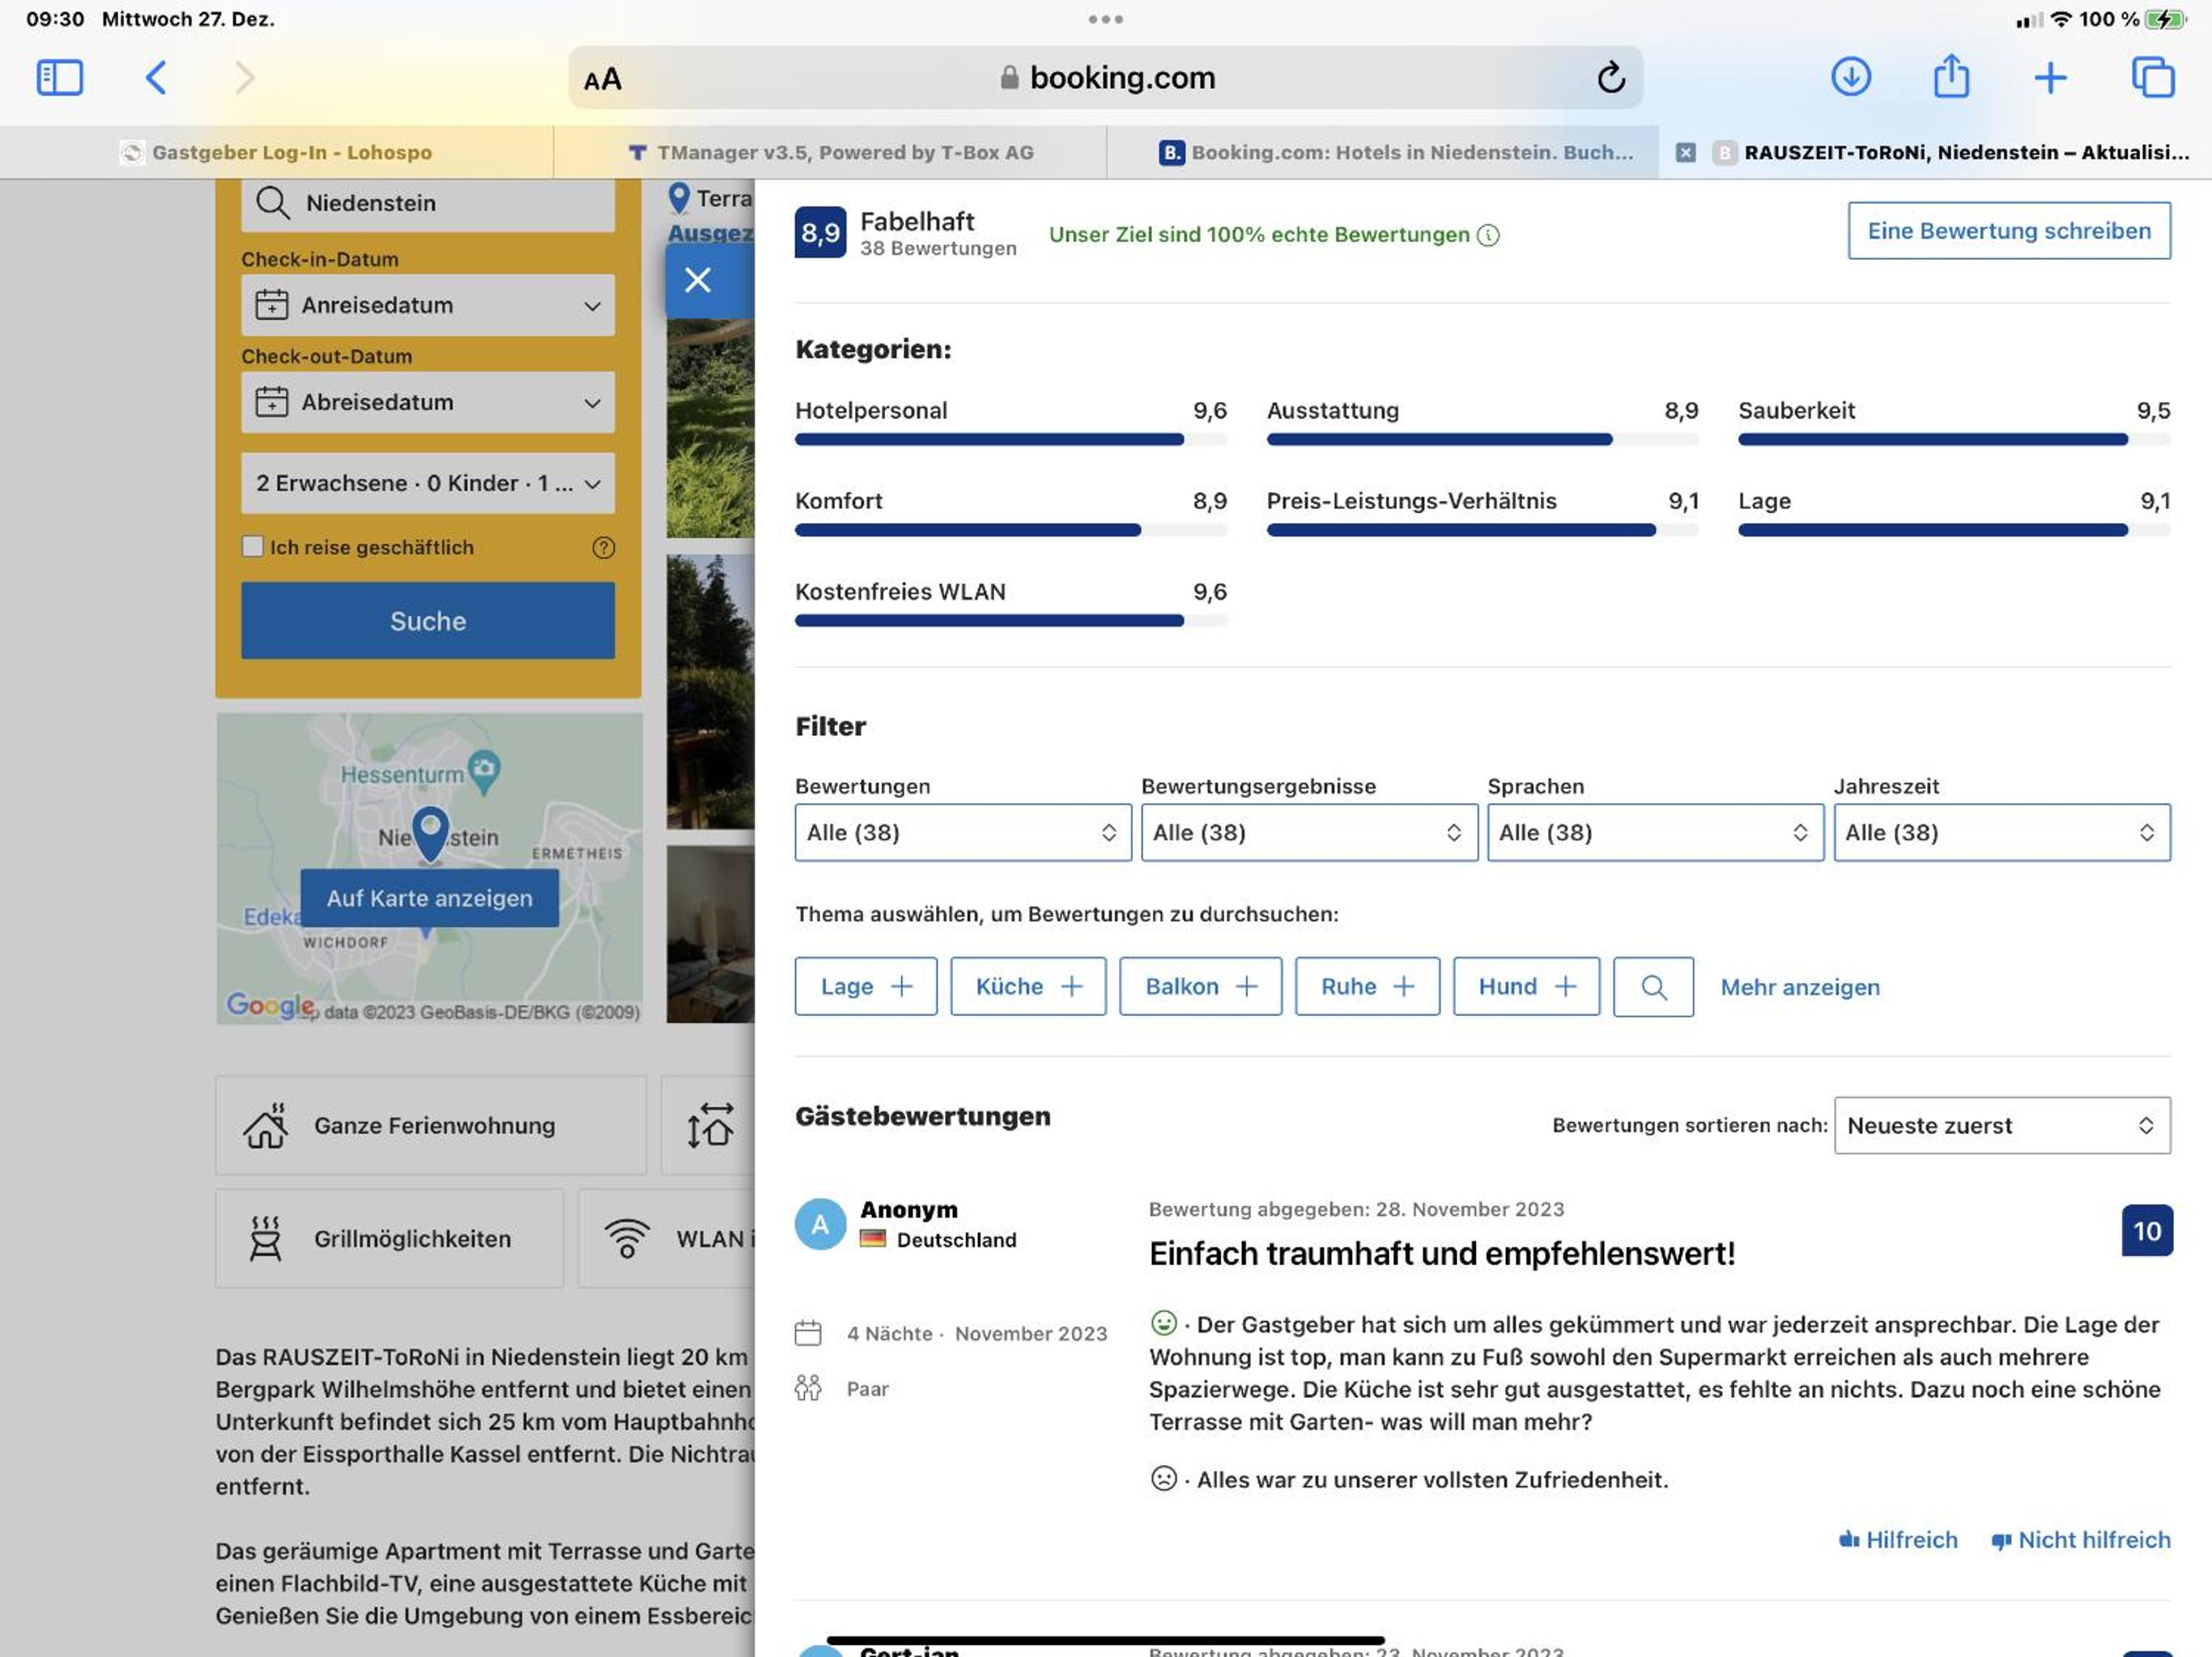Click the help icon next to Ich reise geschäftlich
Viewport: 2212px width, 1657px height.
click(603, 547)
